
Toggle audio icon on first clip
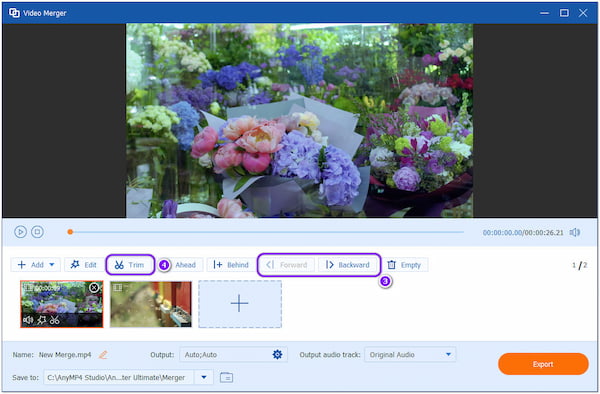click(28, 320)
